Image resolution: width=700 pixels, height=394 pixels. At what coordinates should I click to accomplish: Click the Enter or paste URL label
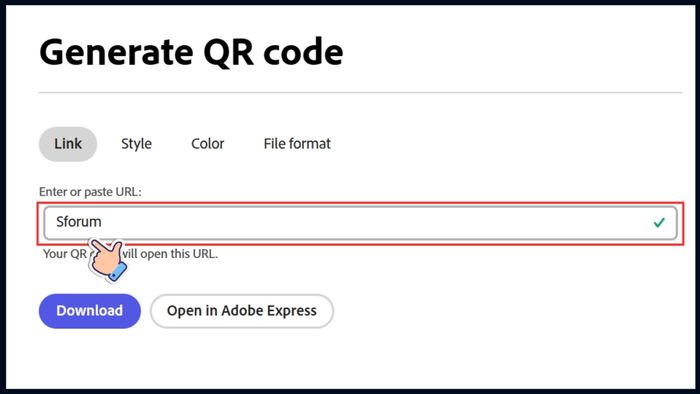[x=90, y=192]
